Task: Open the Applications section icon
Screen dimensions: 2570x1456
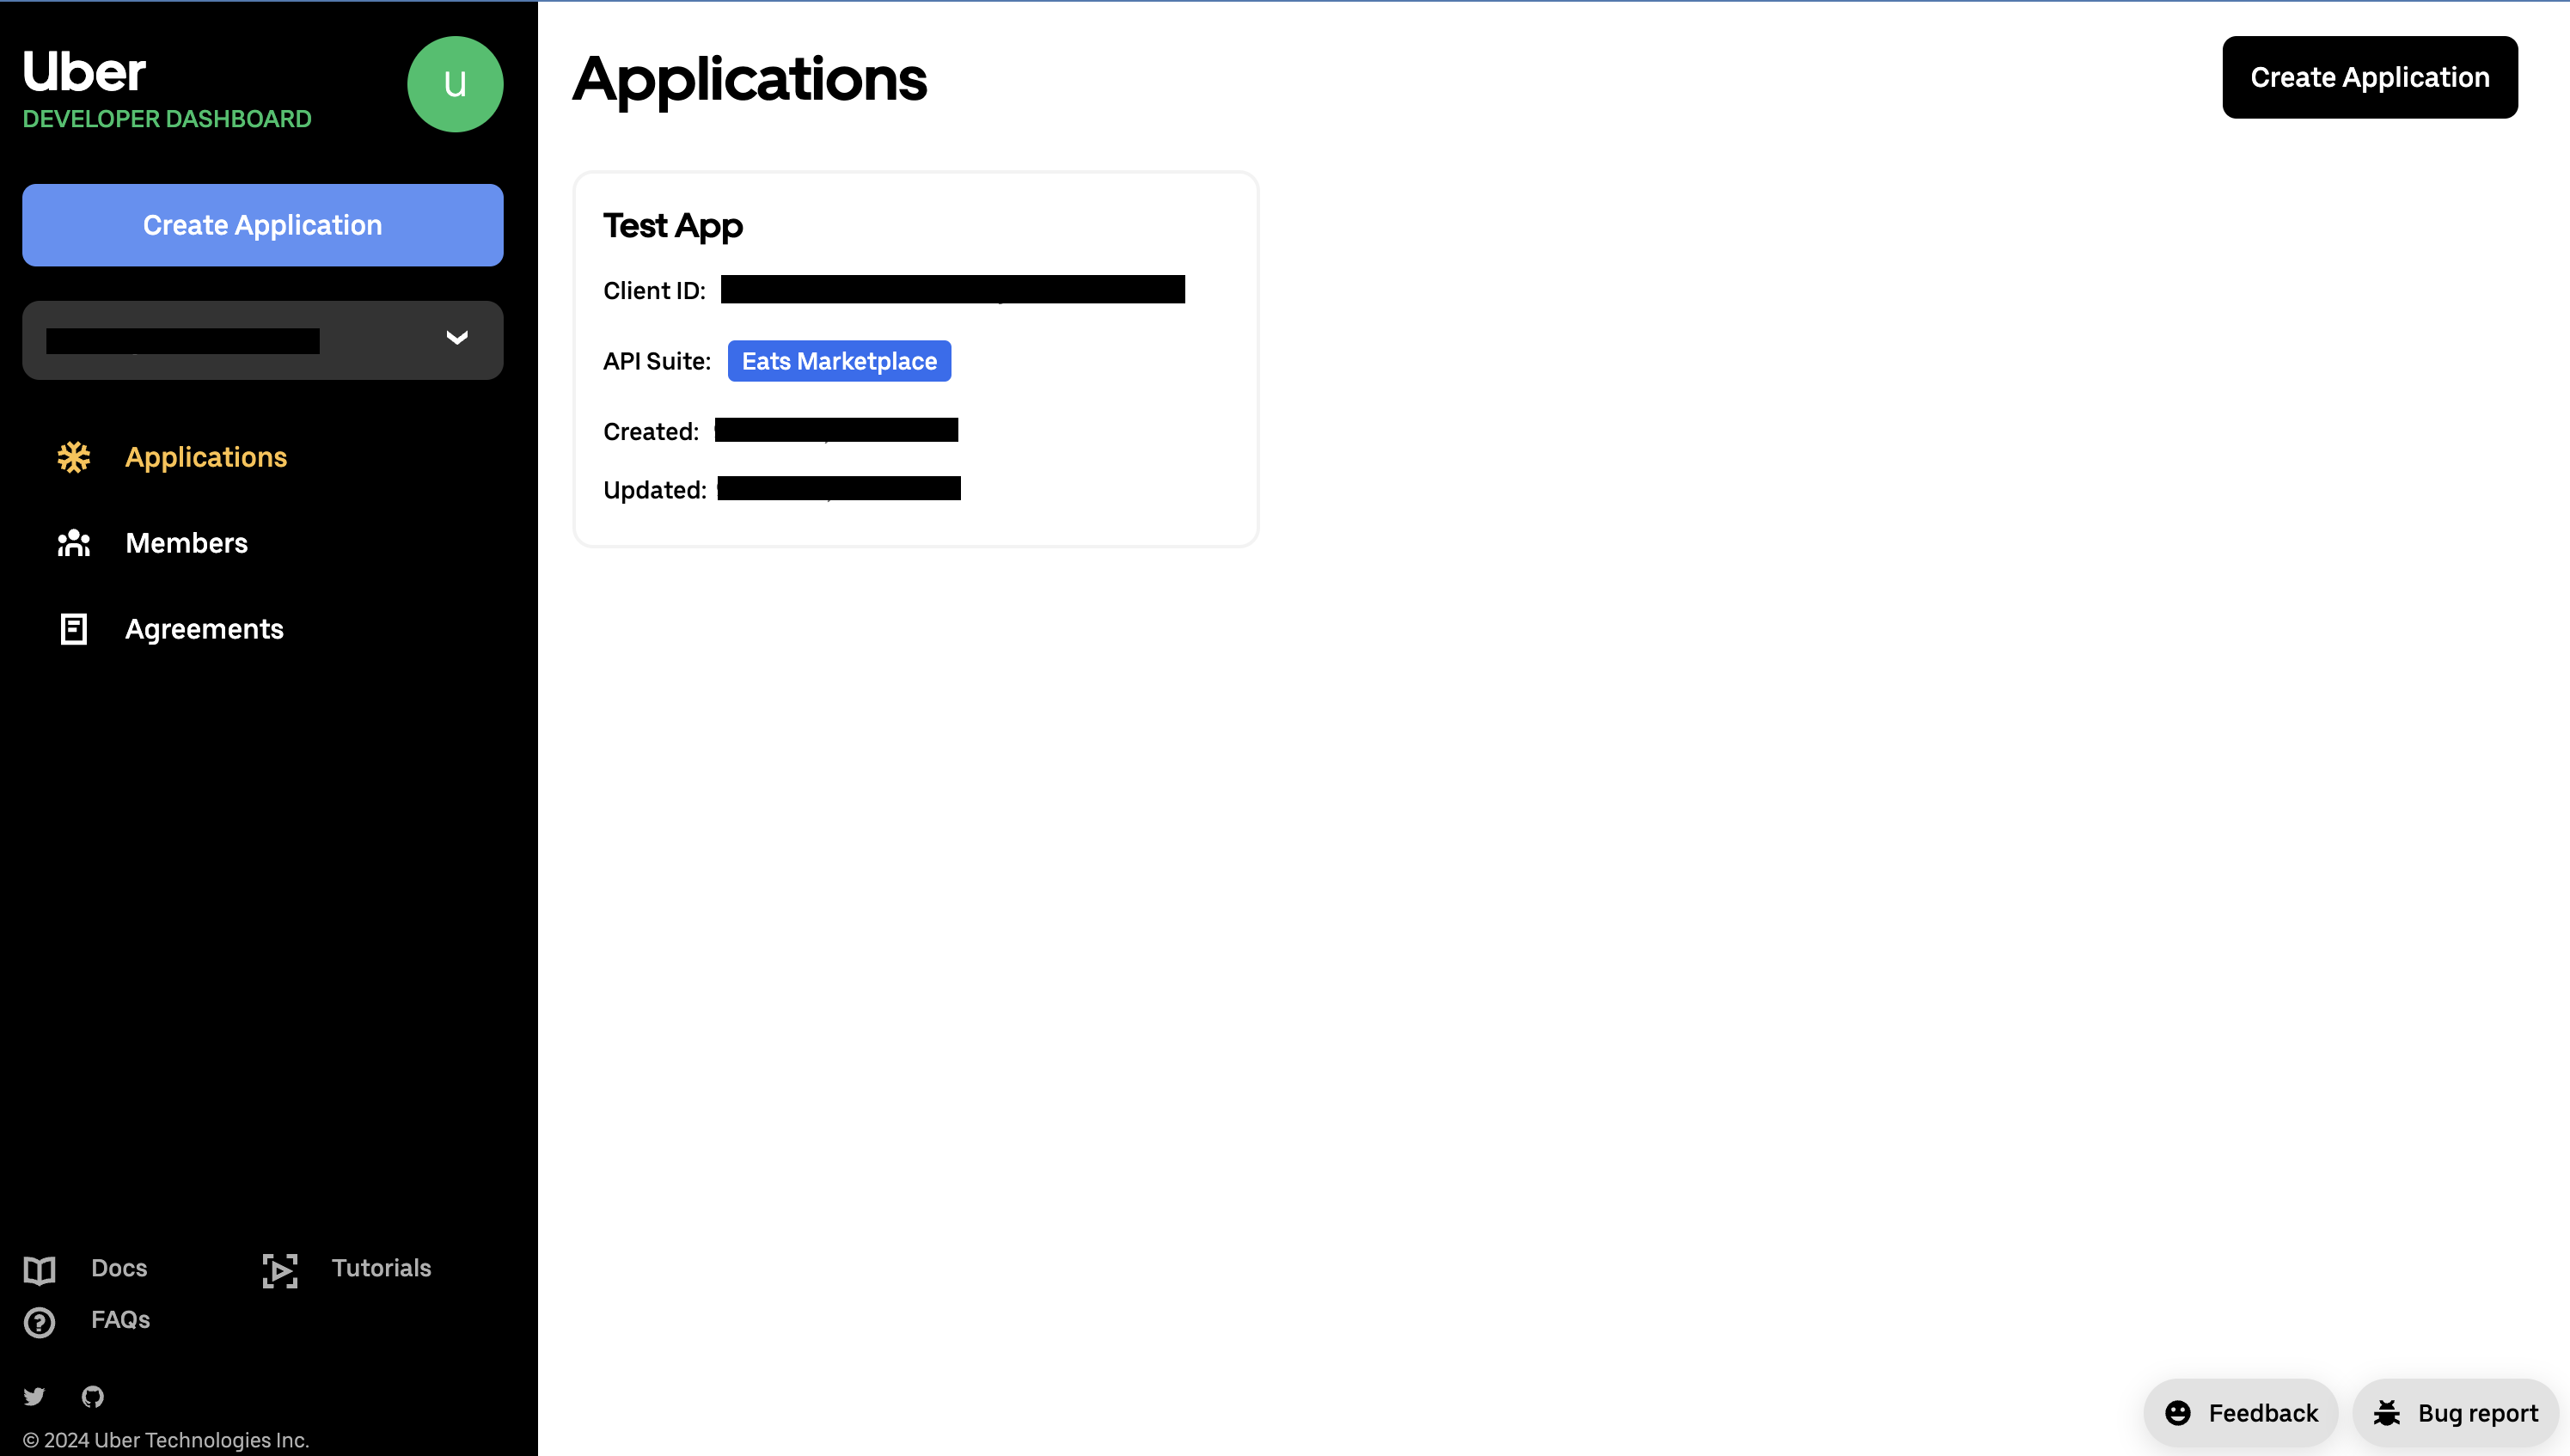Action: pyautogui.click(x=72, y=457)
